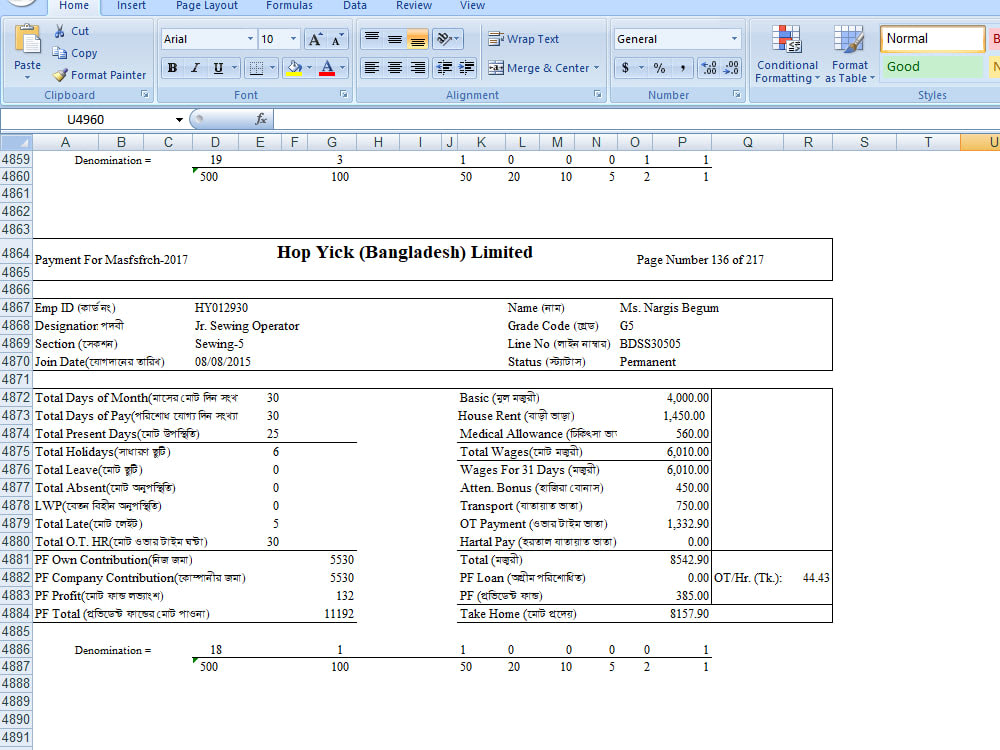1000x750 pixels.
Task: Click the Shrink Font icon
Action: point(337,40)
